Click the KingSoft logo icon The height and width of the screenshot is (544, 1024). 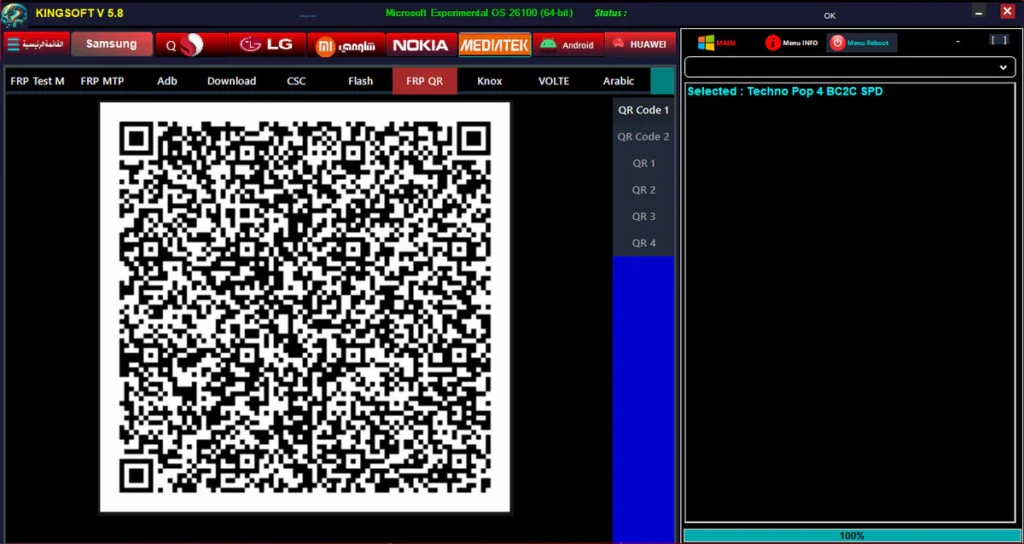click(14, 14)
